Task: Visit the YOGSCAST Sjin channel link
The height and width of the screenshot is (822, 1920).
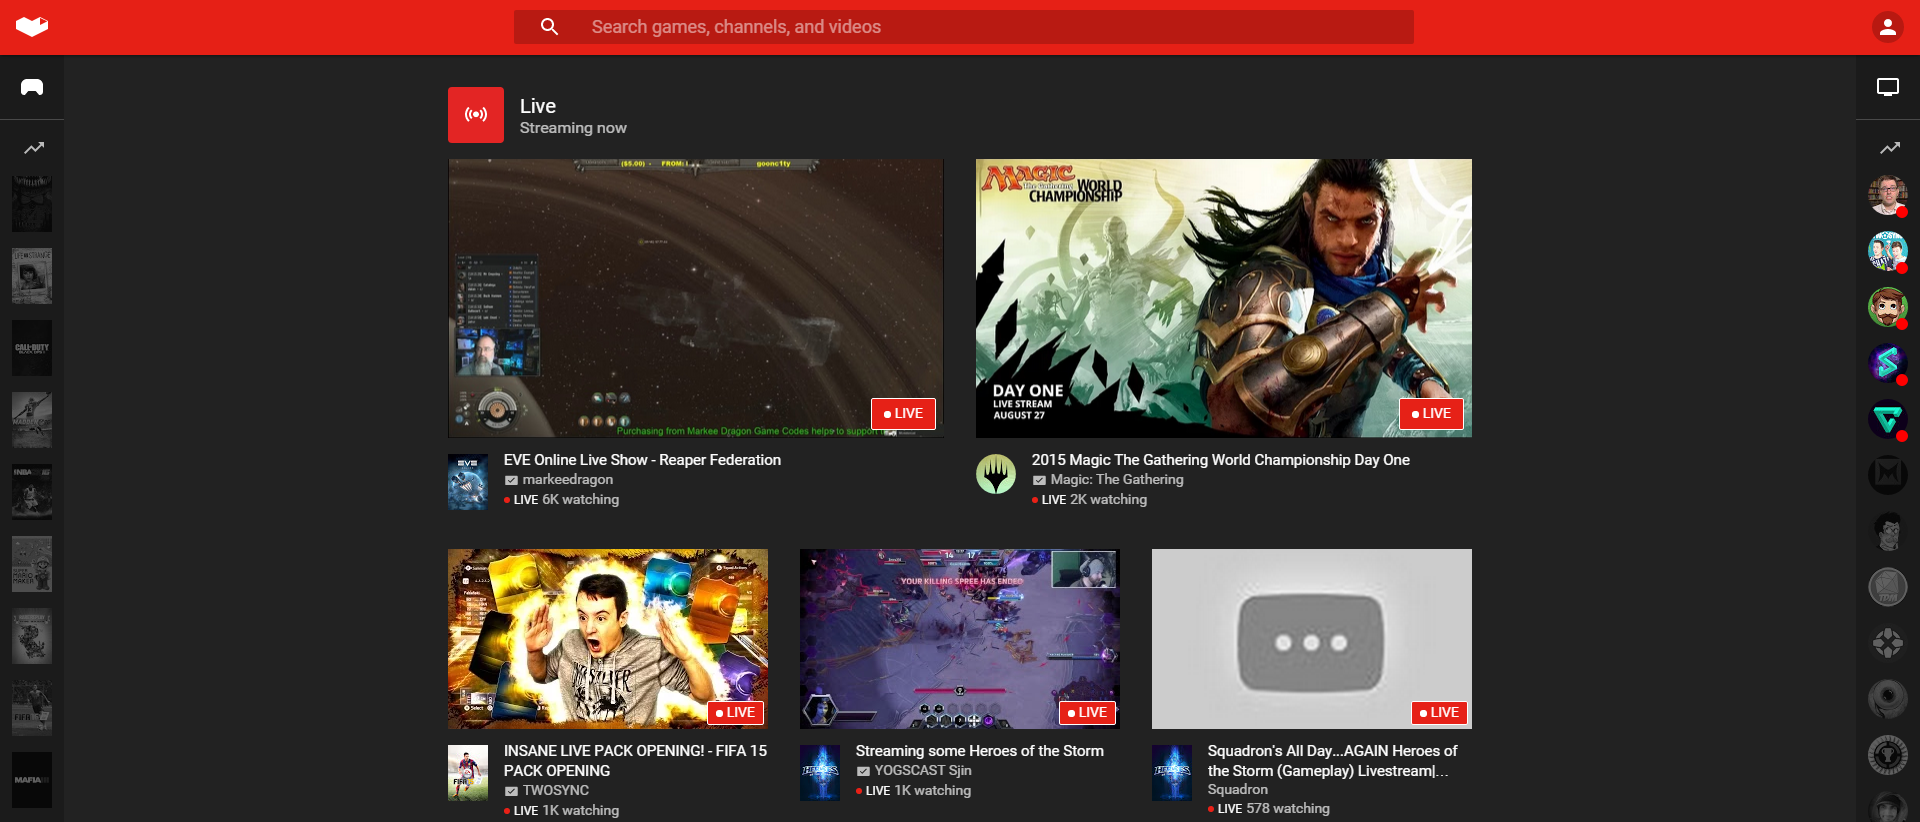Action: coord(923,771)
